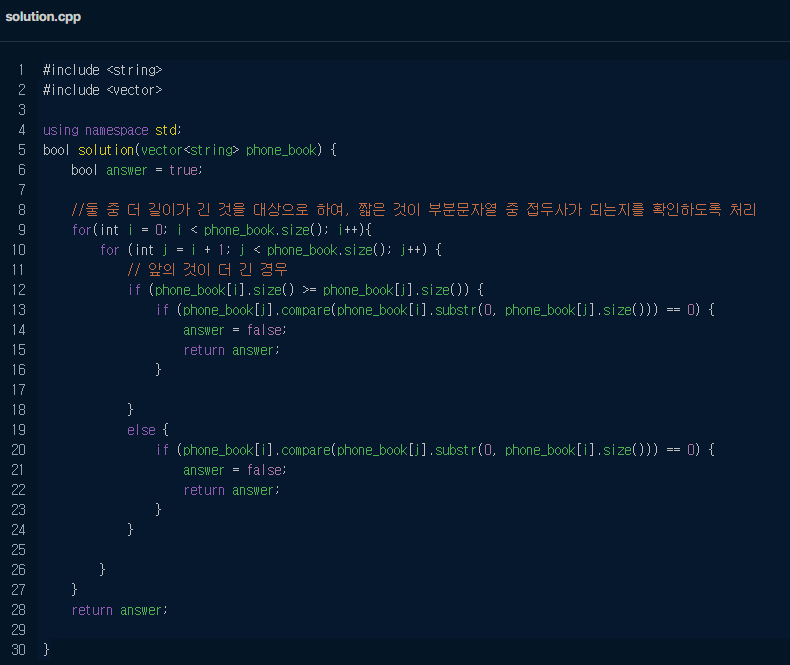Image resolution: width=790 pixels, height=665 pixels.
Task: Click line number 17 in the gutter
Action: pyautogui.click(x=18, y=390)
